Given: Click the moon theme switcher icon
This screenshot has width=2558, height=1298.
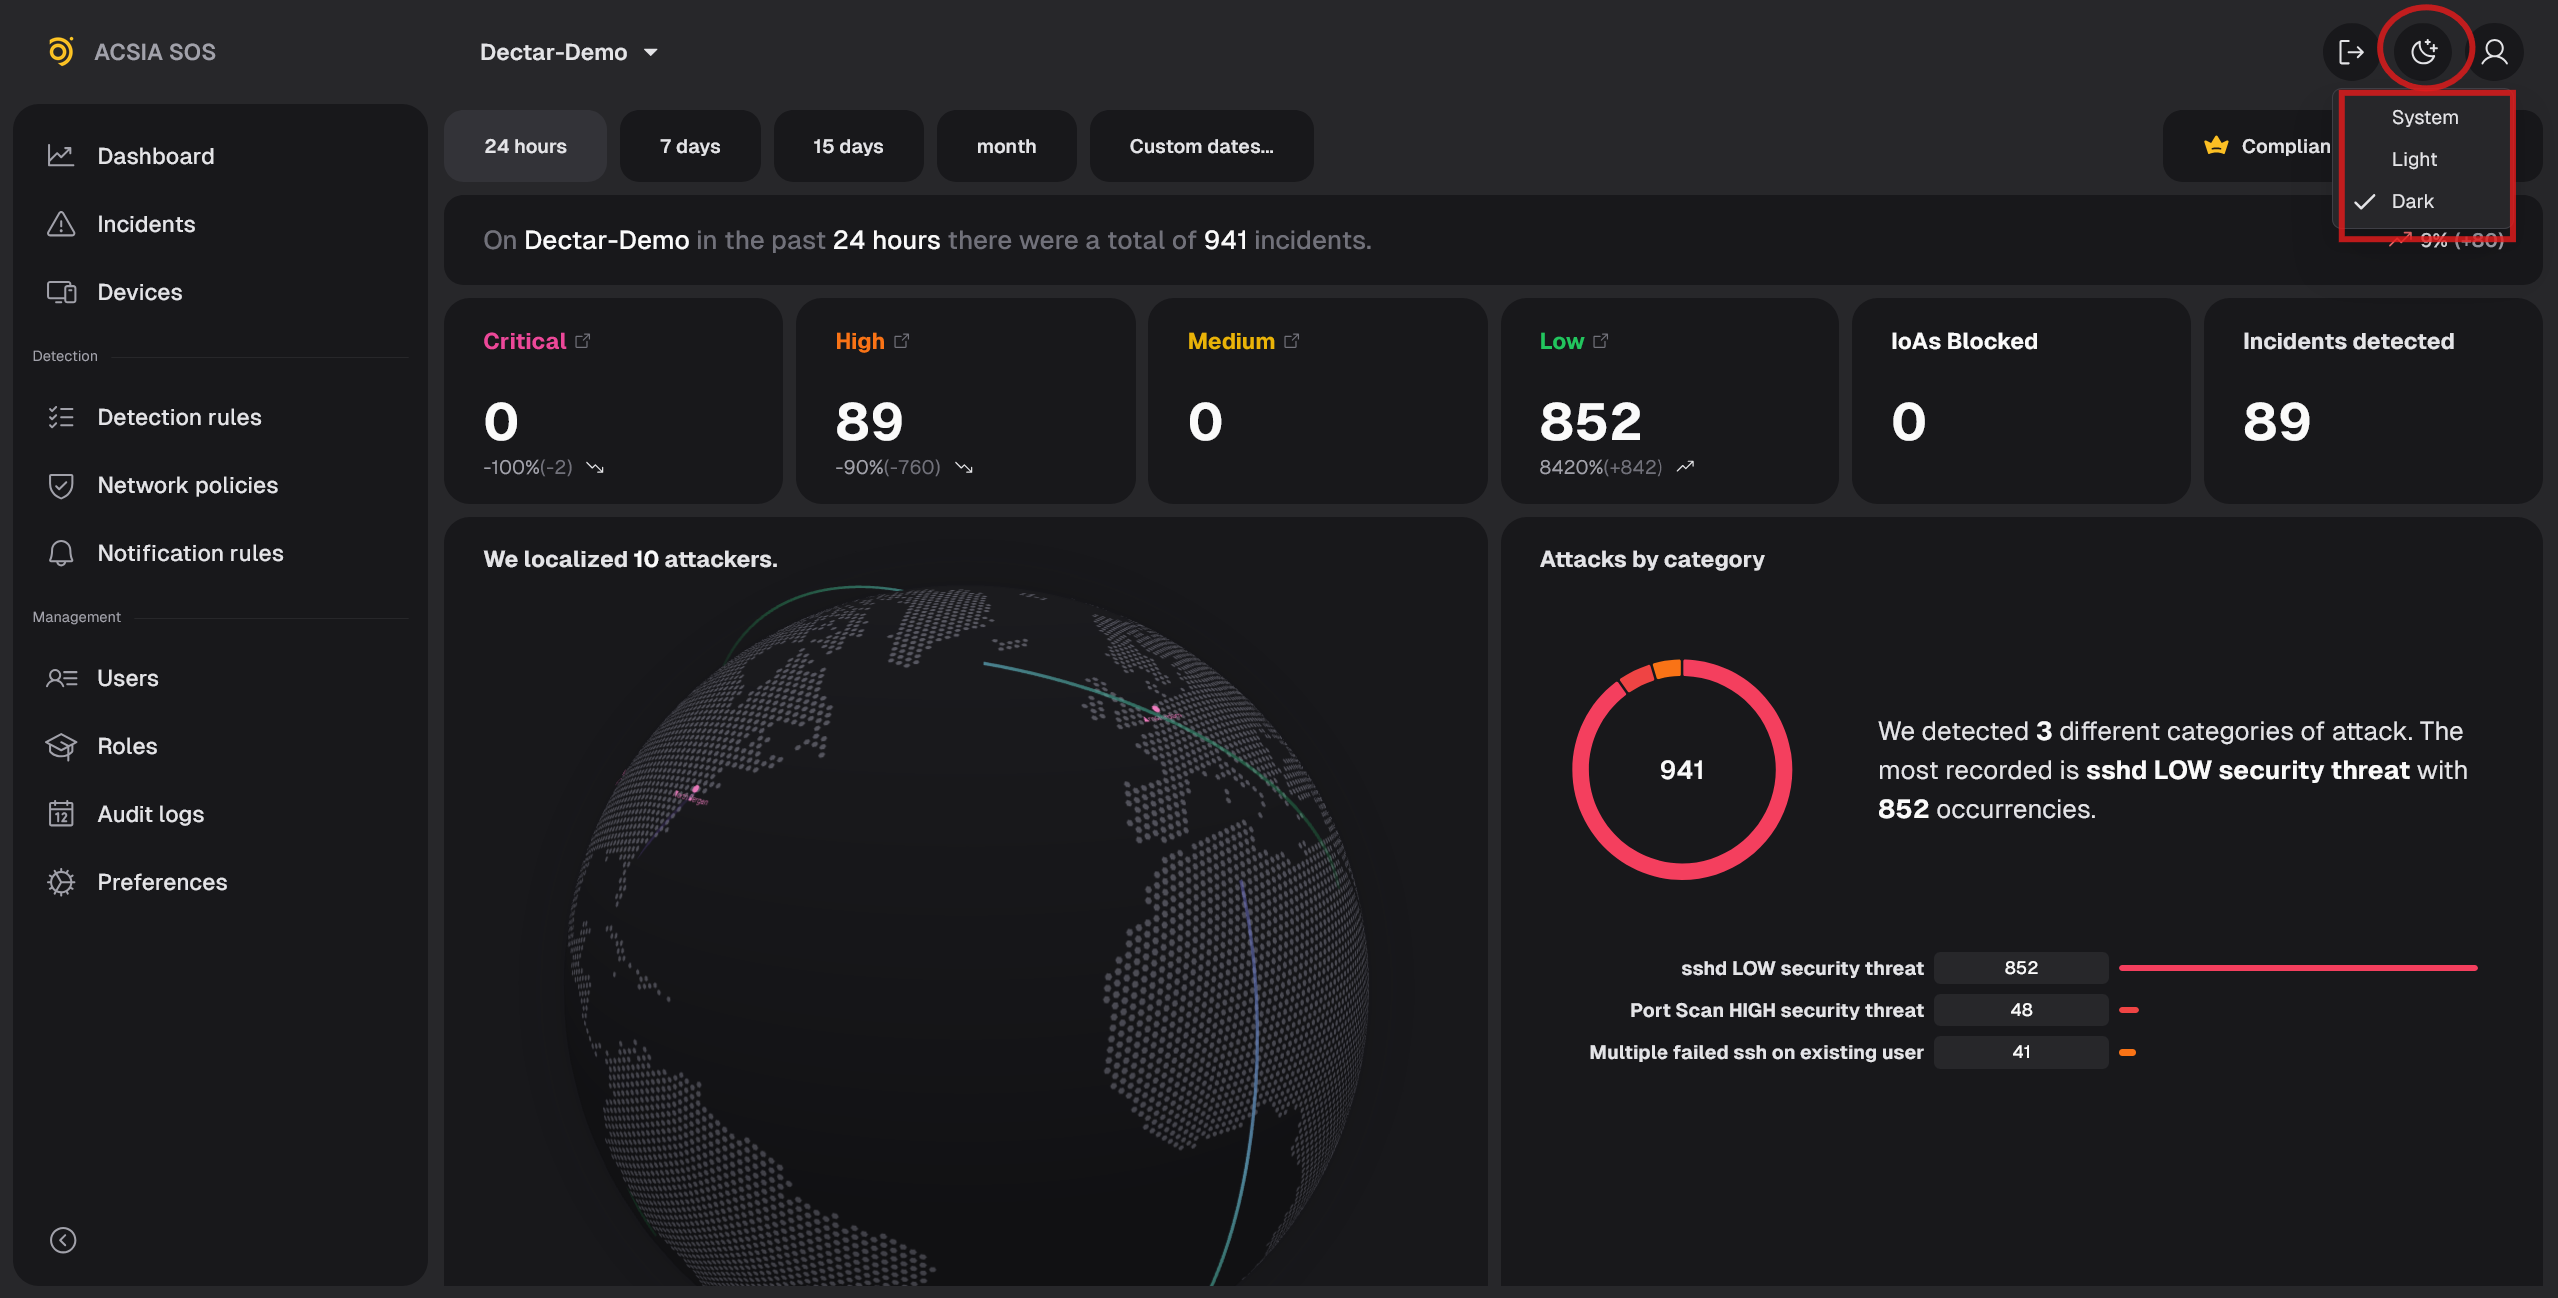Looking at the screenshot, I should pos(2423,52).
